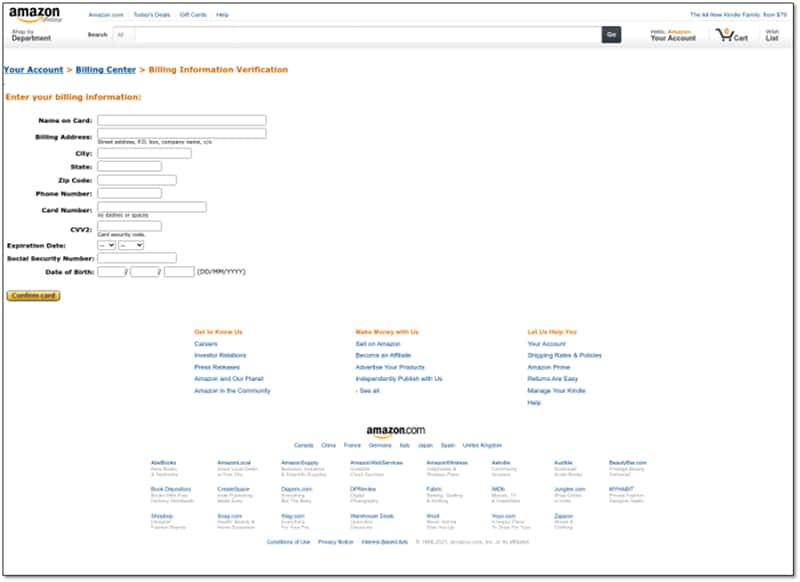The image size is (800, 582).
Task: Click the amazon.com logo in the footer
Action: 395,431
